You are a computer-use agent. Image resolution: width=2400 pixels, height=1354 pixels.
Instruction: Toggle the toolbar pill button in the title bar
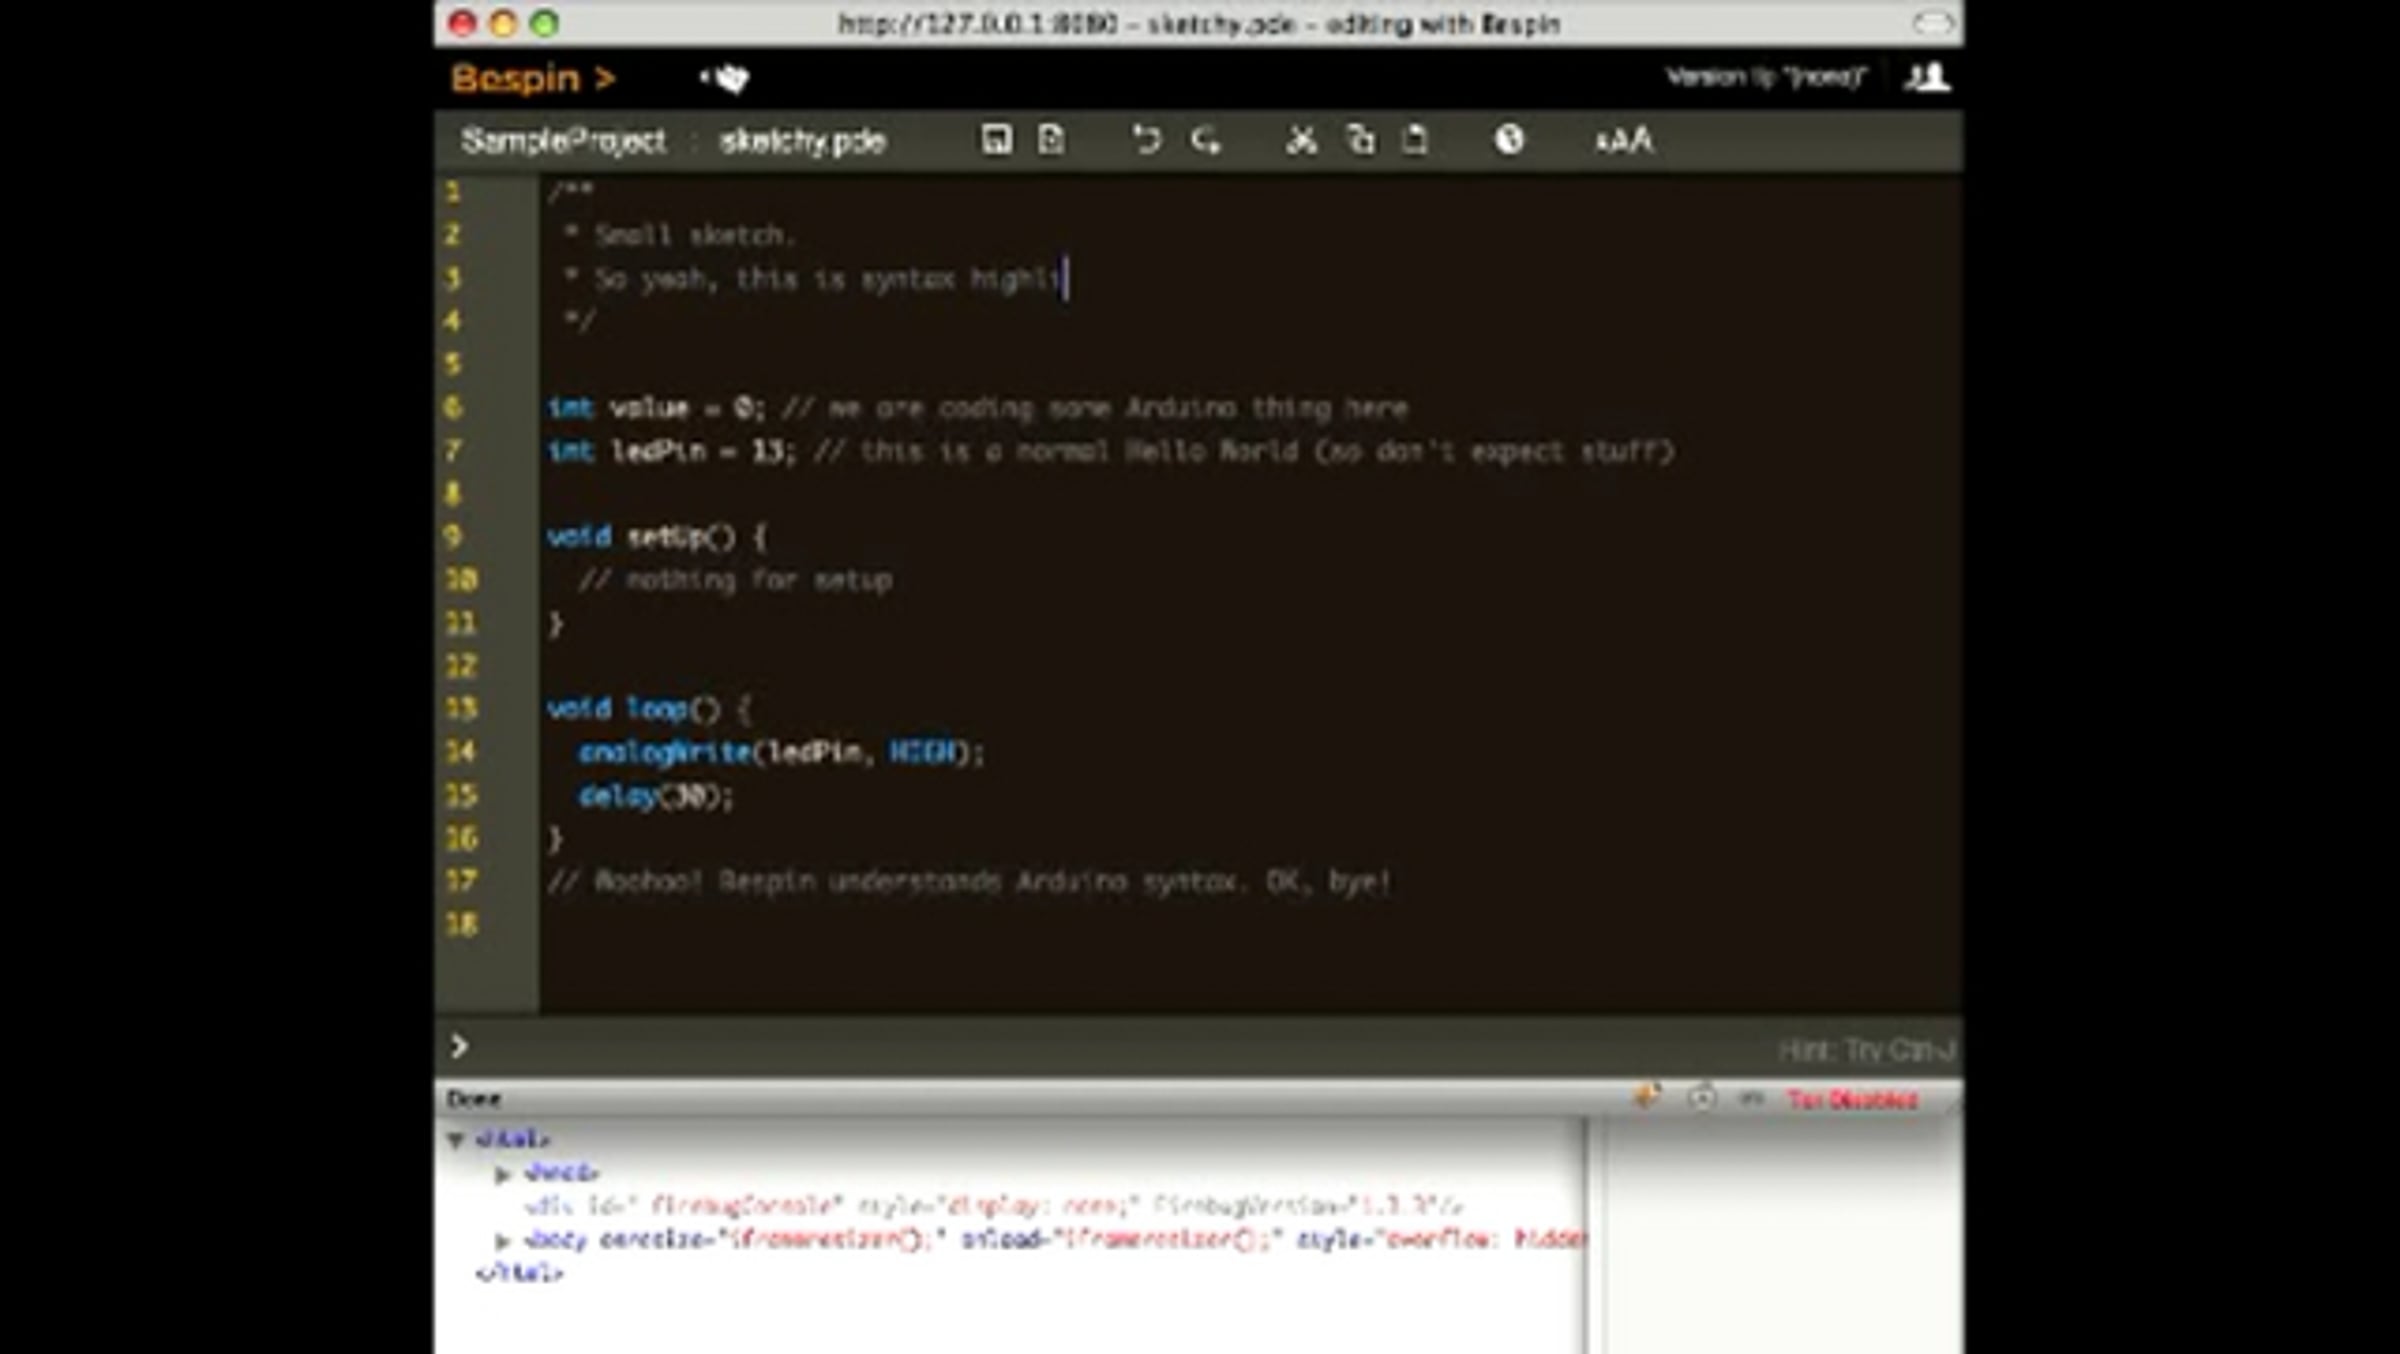[1932, 23]
